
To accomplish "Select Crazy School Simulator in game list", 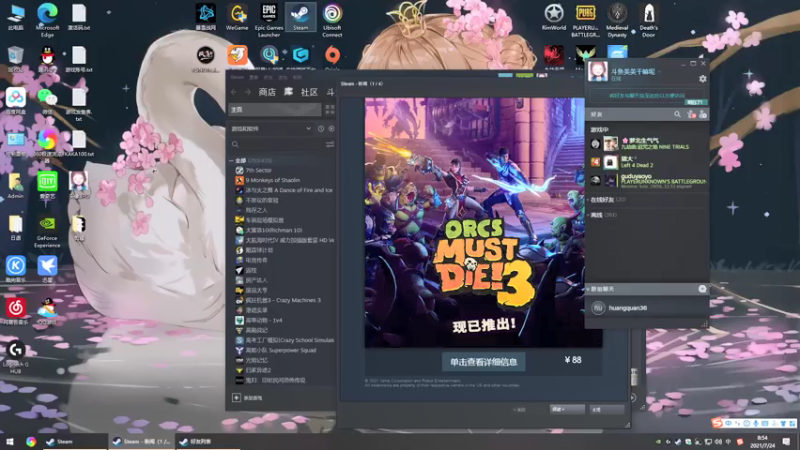I will 284,340.
